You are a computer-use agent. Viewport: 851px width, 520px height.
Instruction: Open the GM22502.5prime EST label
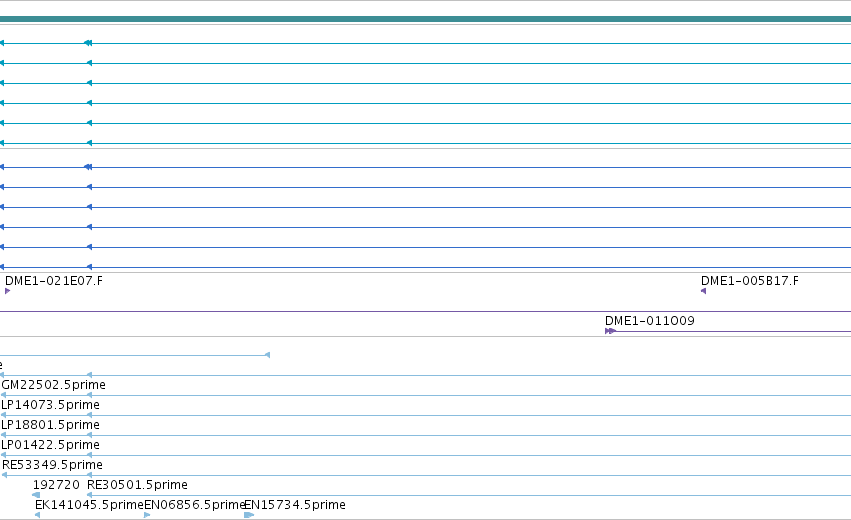pyautogui.click(x=54, y=385)
